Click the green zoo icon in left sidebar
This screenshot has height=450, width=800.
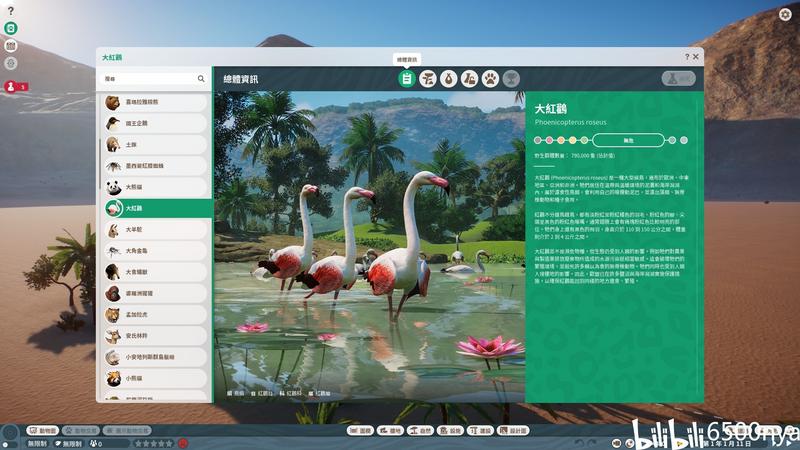(11, 28)
